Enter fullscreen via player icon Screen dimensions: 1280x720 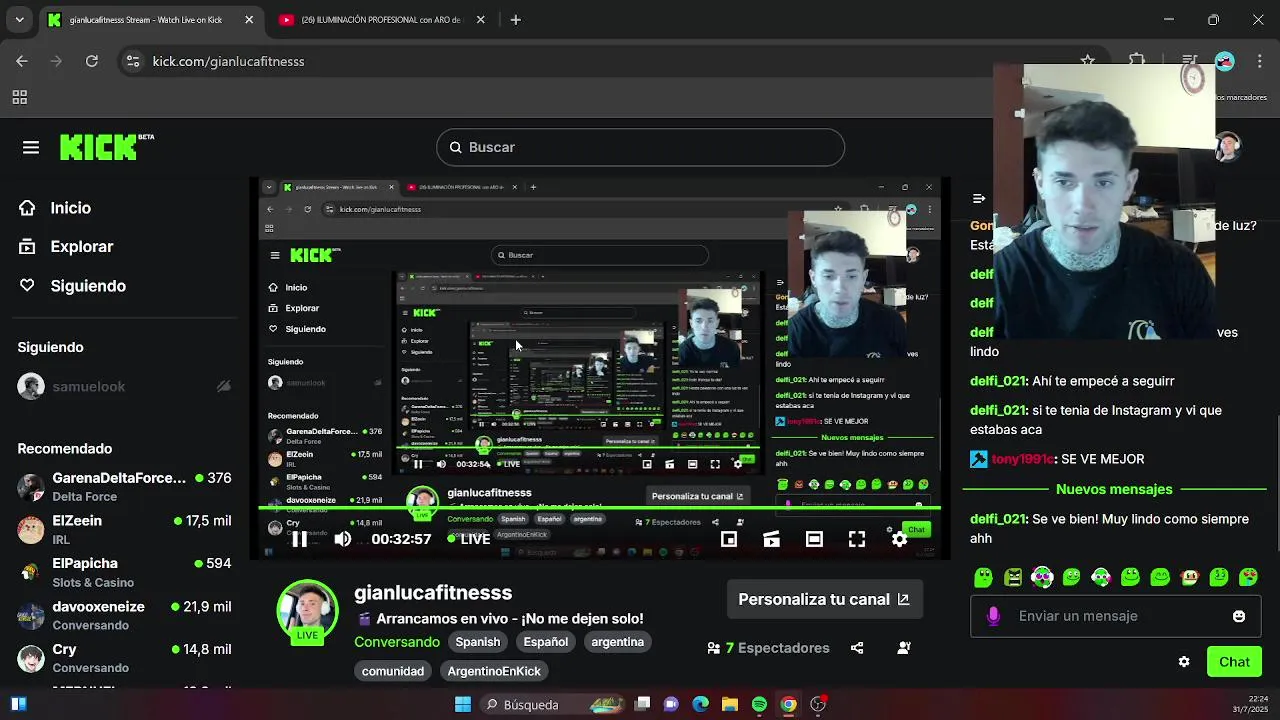point(857,539)
